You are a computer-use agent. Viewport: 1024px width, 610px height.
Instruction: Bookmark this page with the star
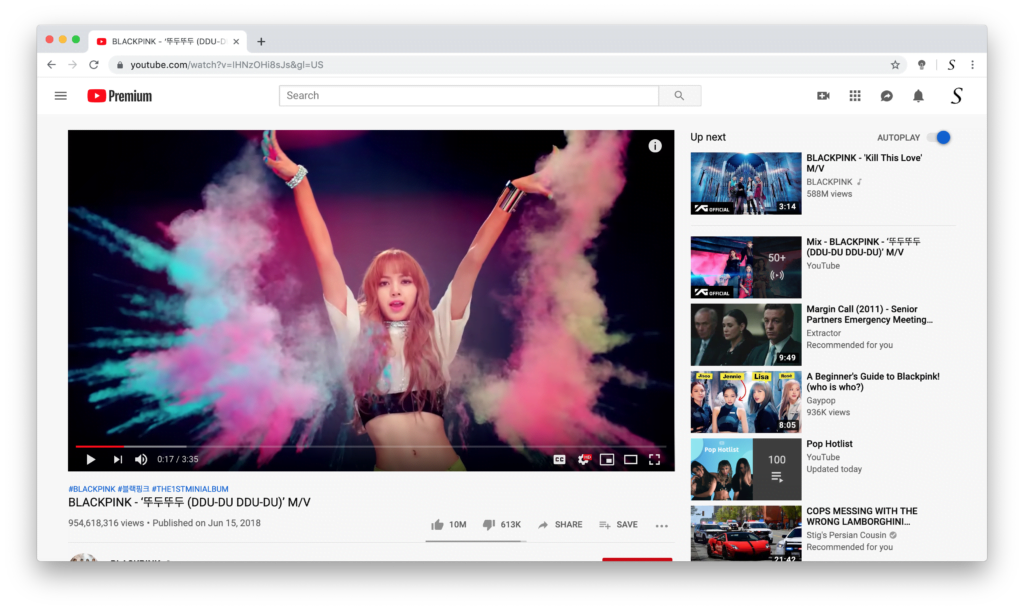(895, 65)
